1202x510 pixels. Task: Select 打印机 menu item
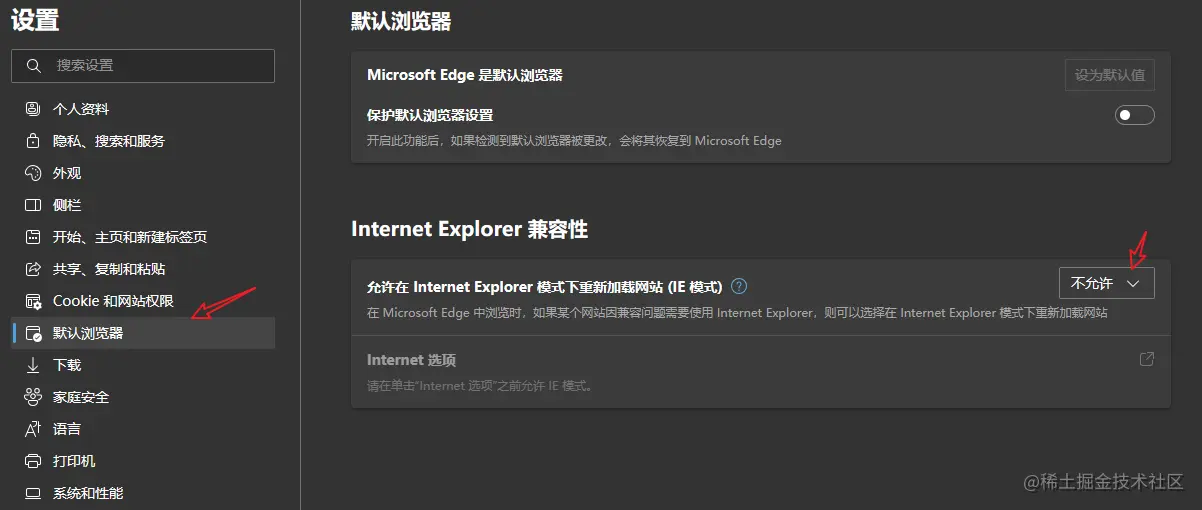pyautogui.click(x=143, y=461)
